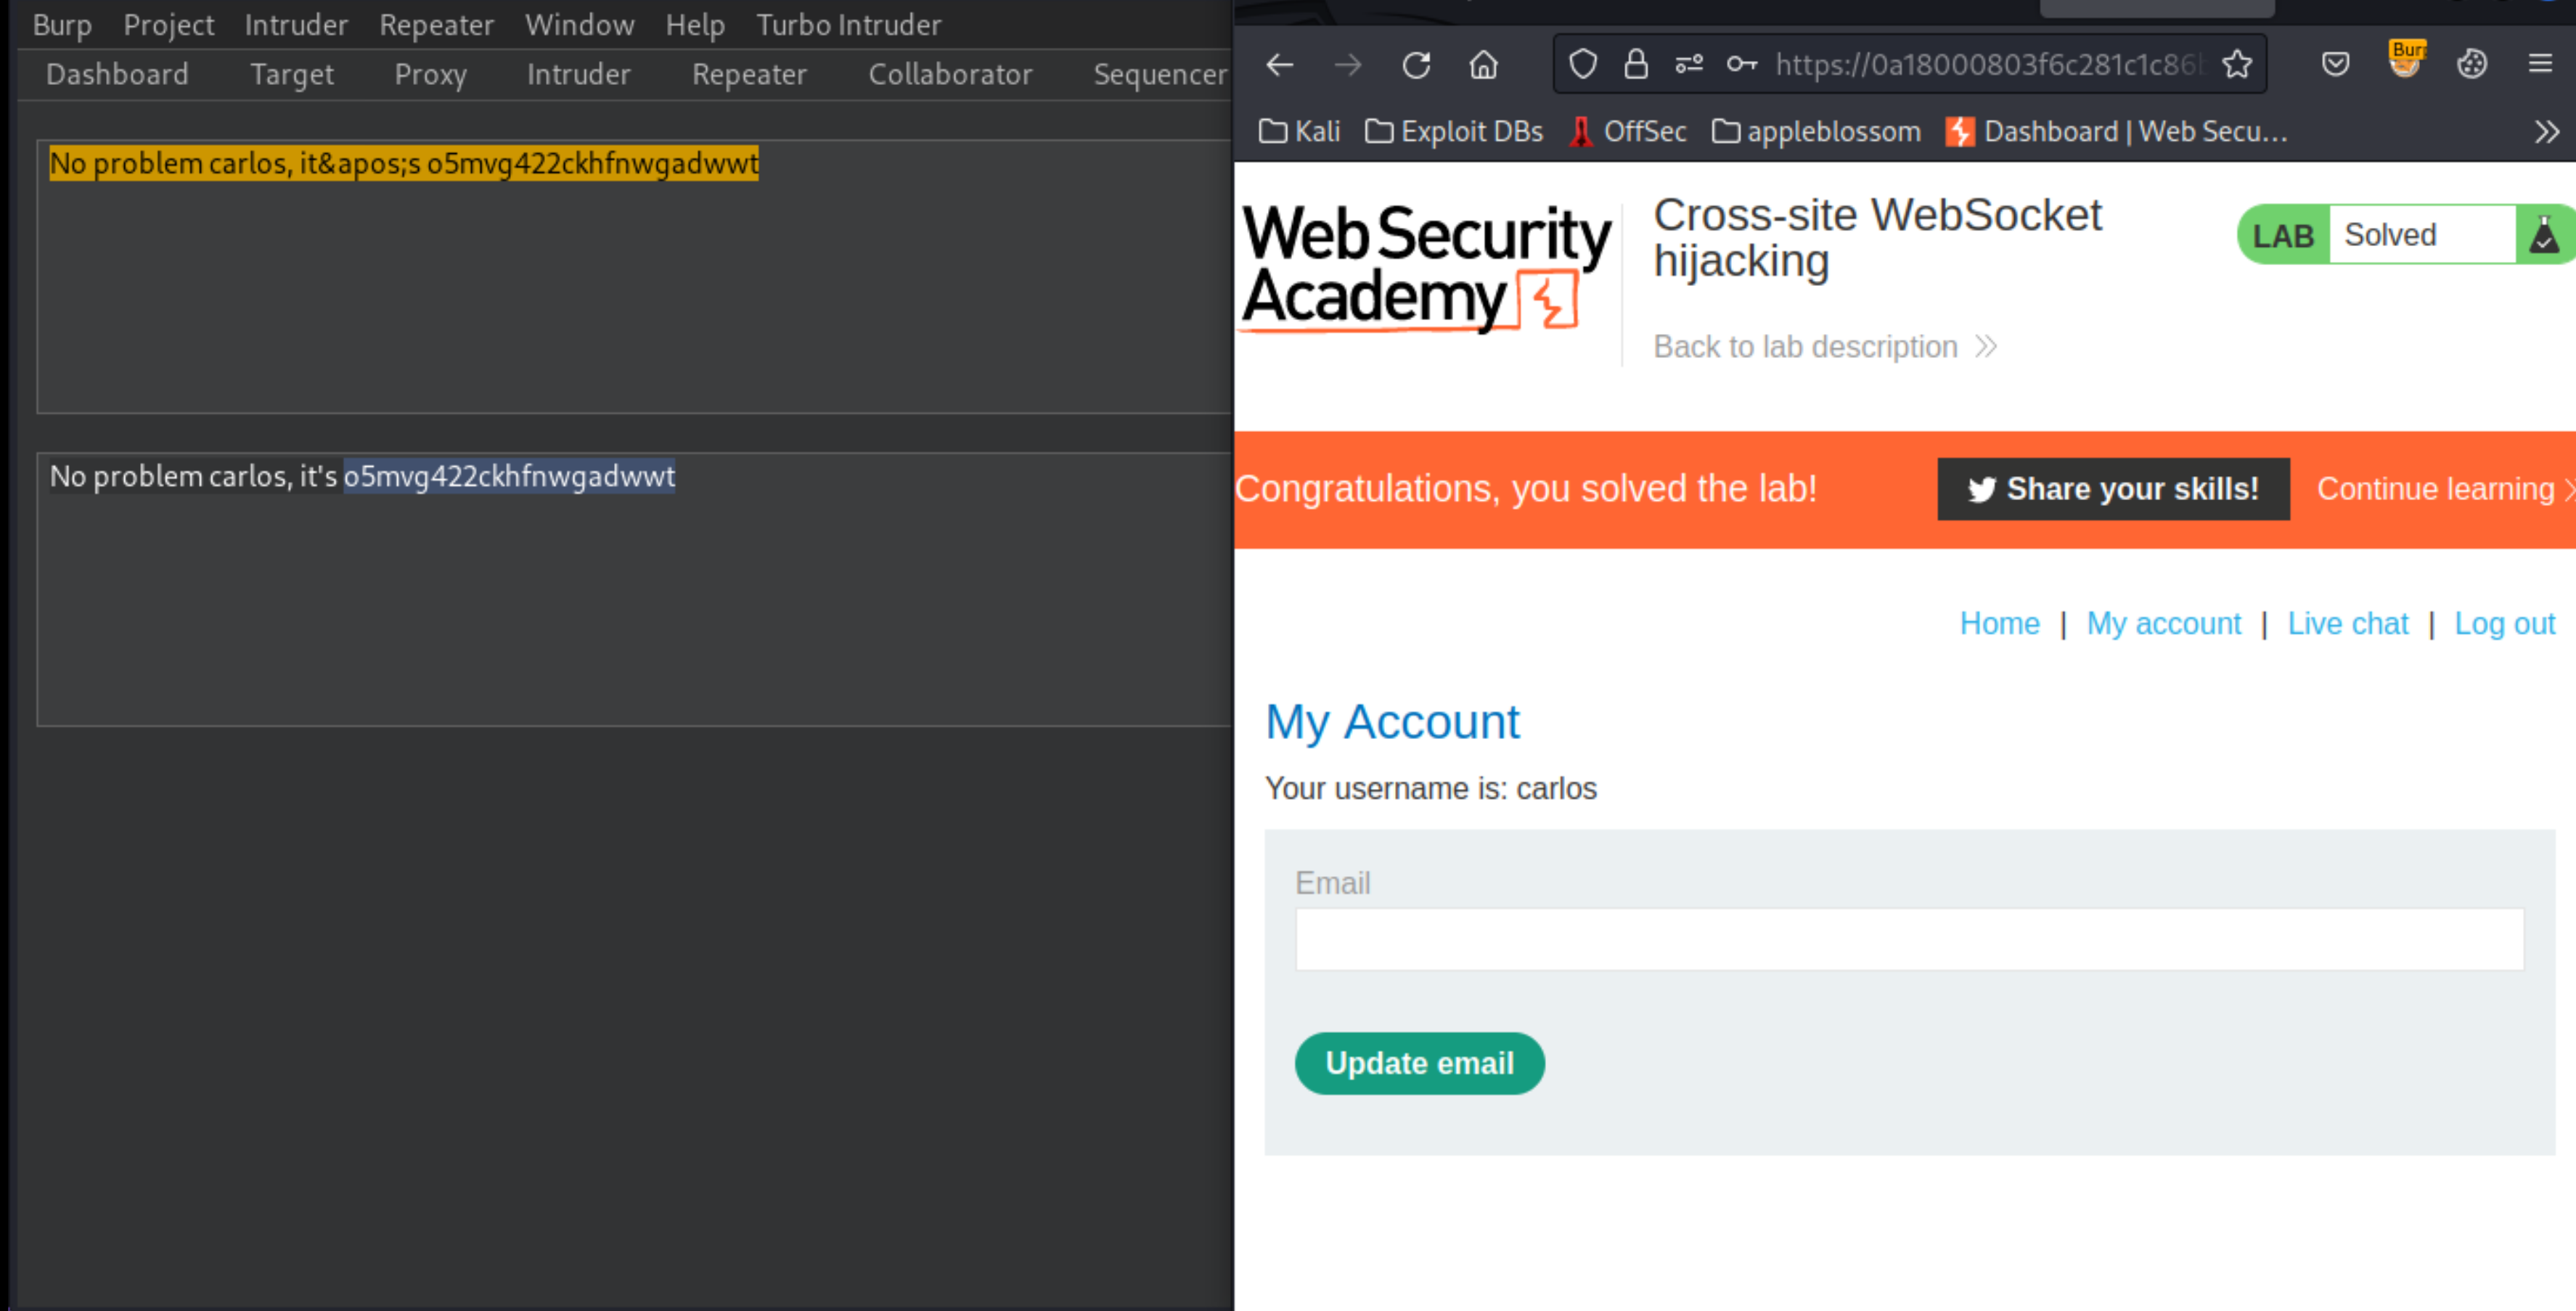
Task: Open the Repeater menu in Burp menu bar
Action: [x=436, y=25]
